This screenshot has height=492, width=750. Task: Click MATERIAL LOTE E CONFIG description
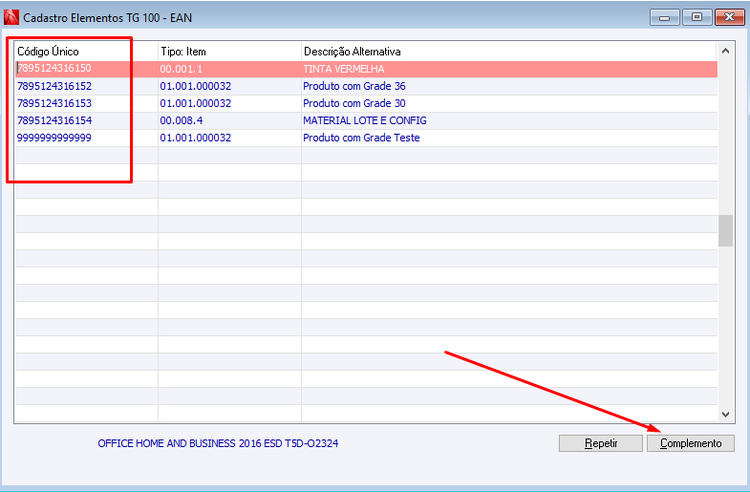pos(364,120)
